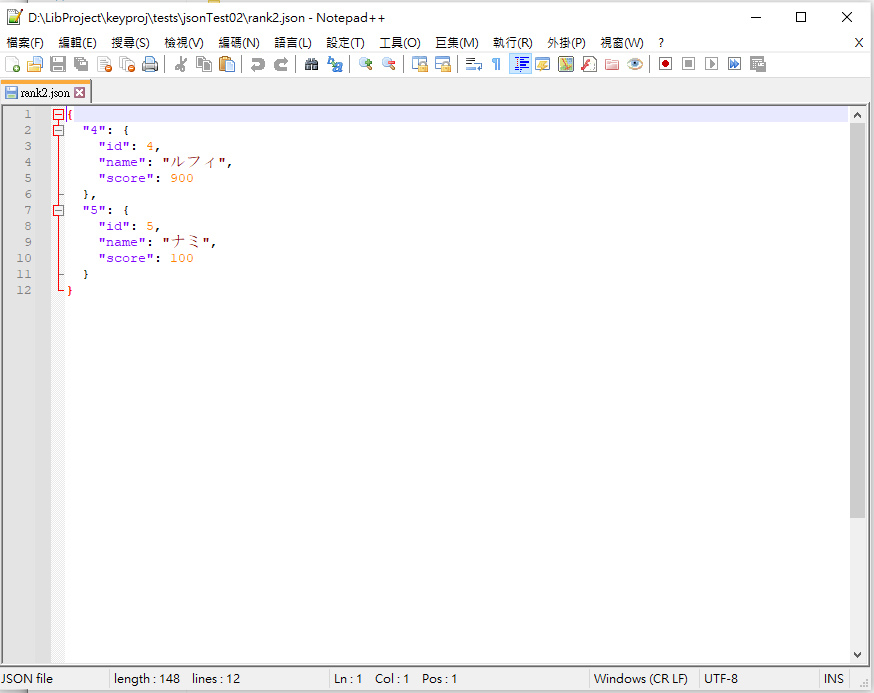Click the Undo arrow icon

coord(257,64)
